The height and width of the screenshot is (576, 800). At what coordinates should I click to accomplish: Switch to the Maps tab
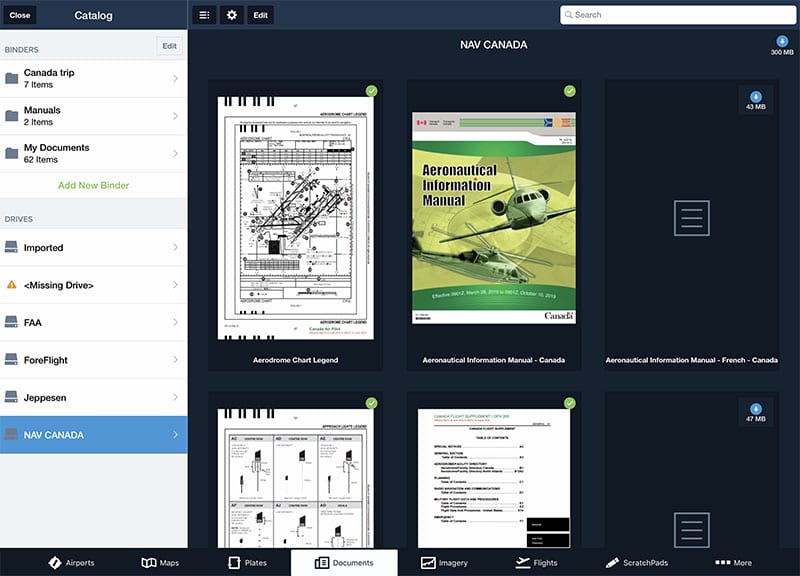160,563
